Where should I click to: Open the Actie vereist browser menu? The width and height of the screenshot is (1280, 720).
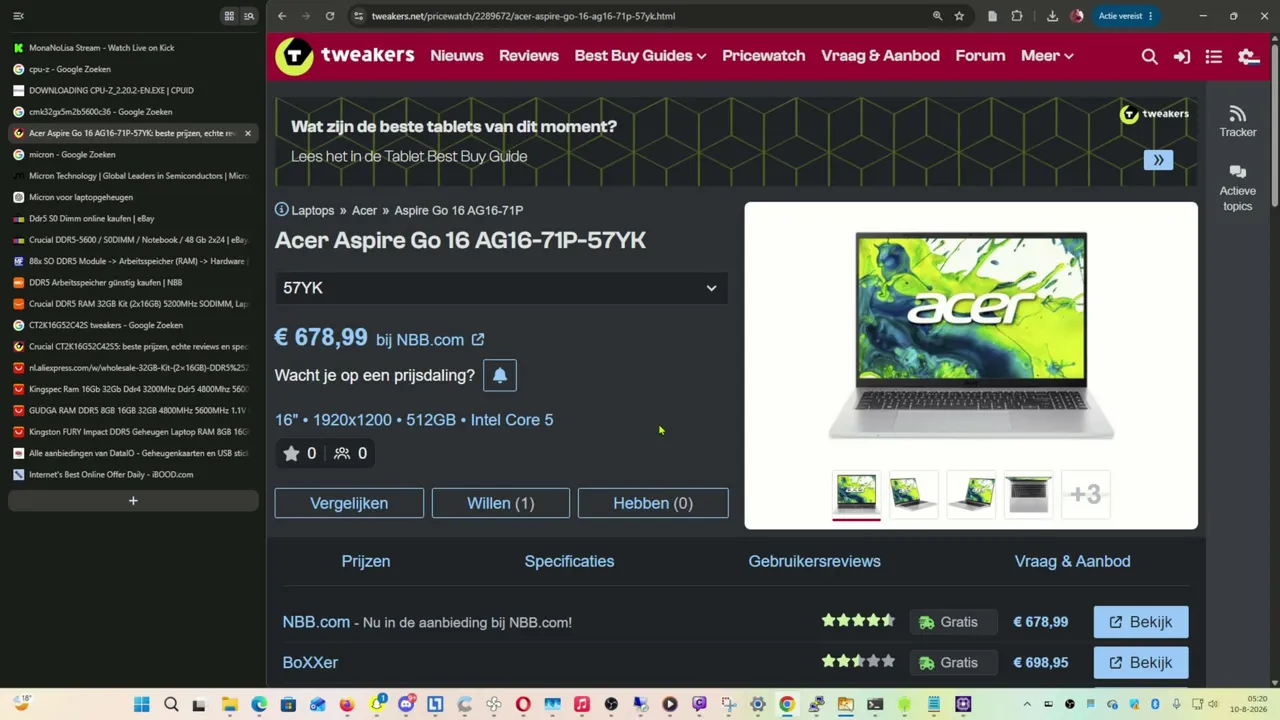(x=1126, y=16)
